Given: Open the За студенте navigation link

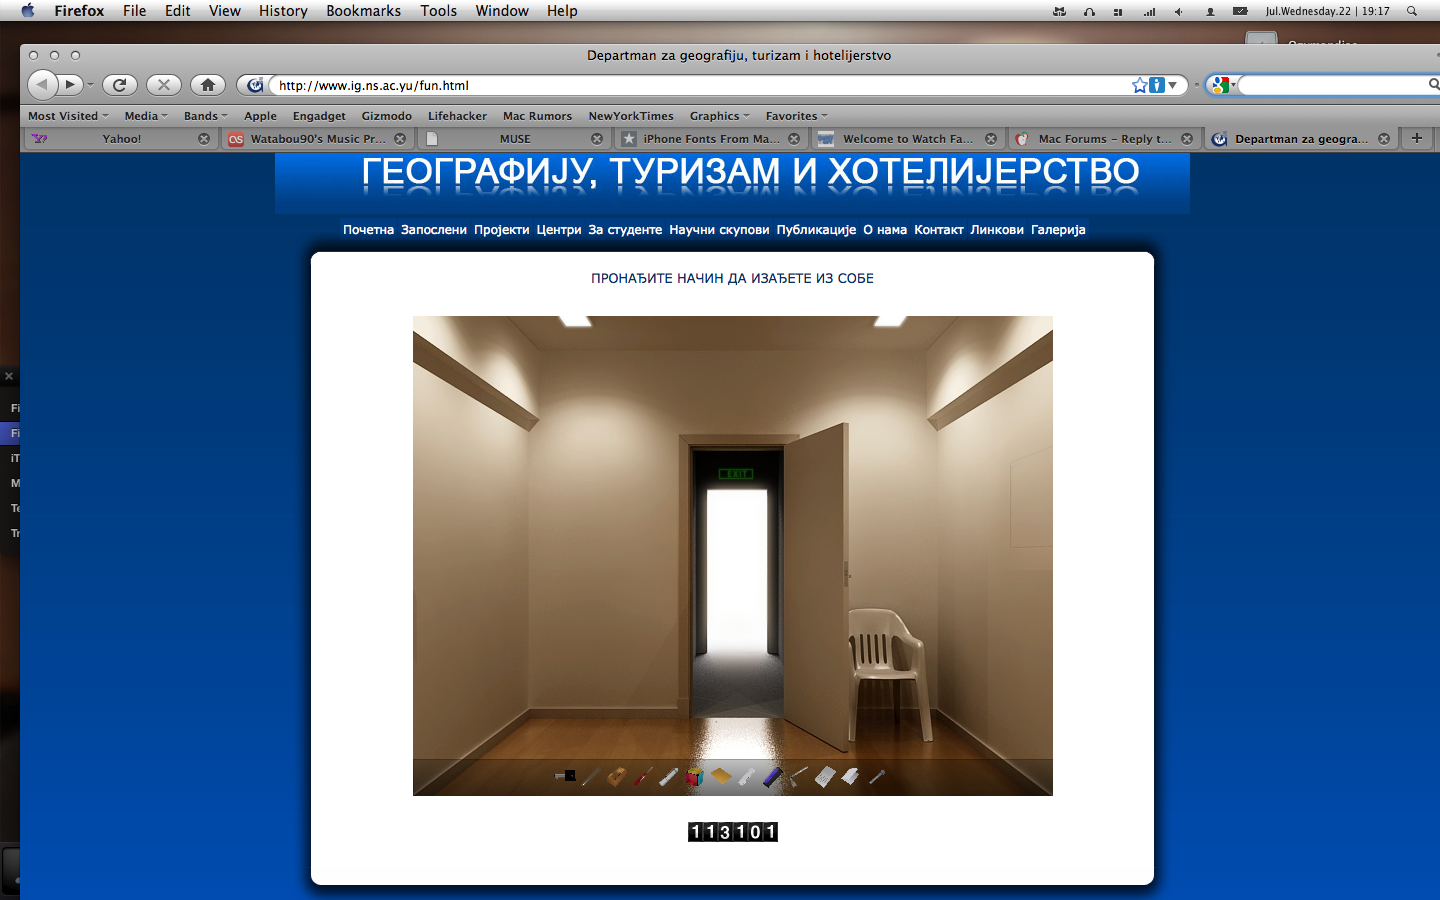Looking at the screenshot, I should 625,230.
